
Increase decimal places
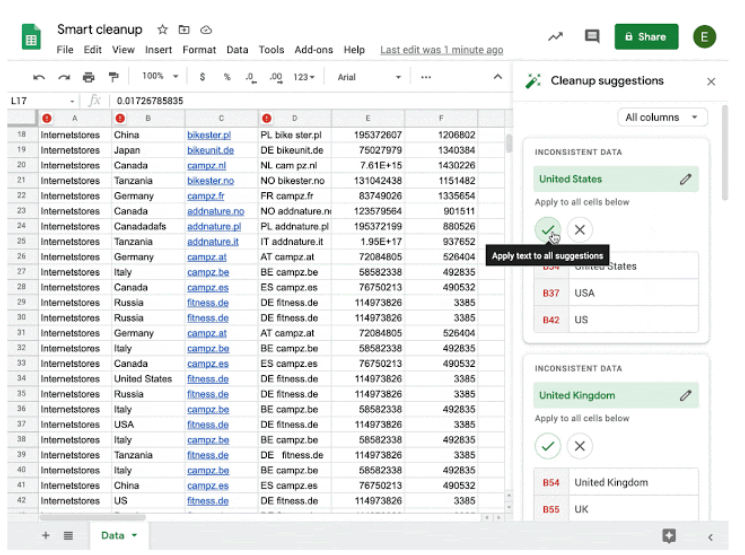(x=276, y=77)
